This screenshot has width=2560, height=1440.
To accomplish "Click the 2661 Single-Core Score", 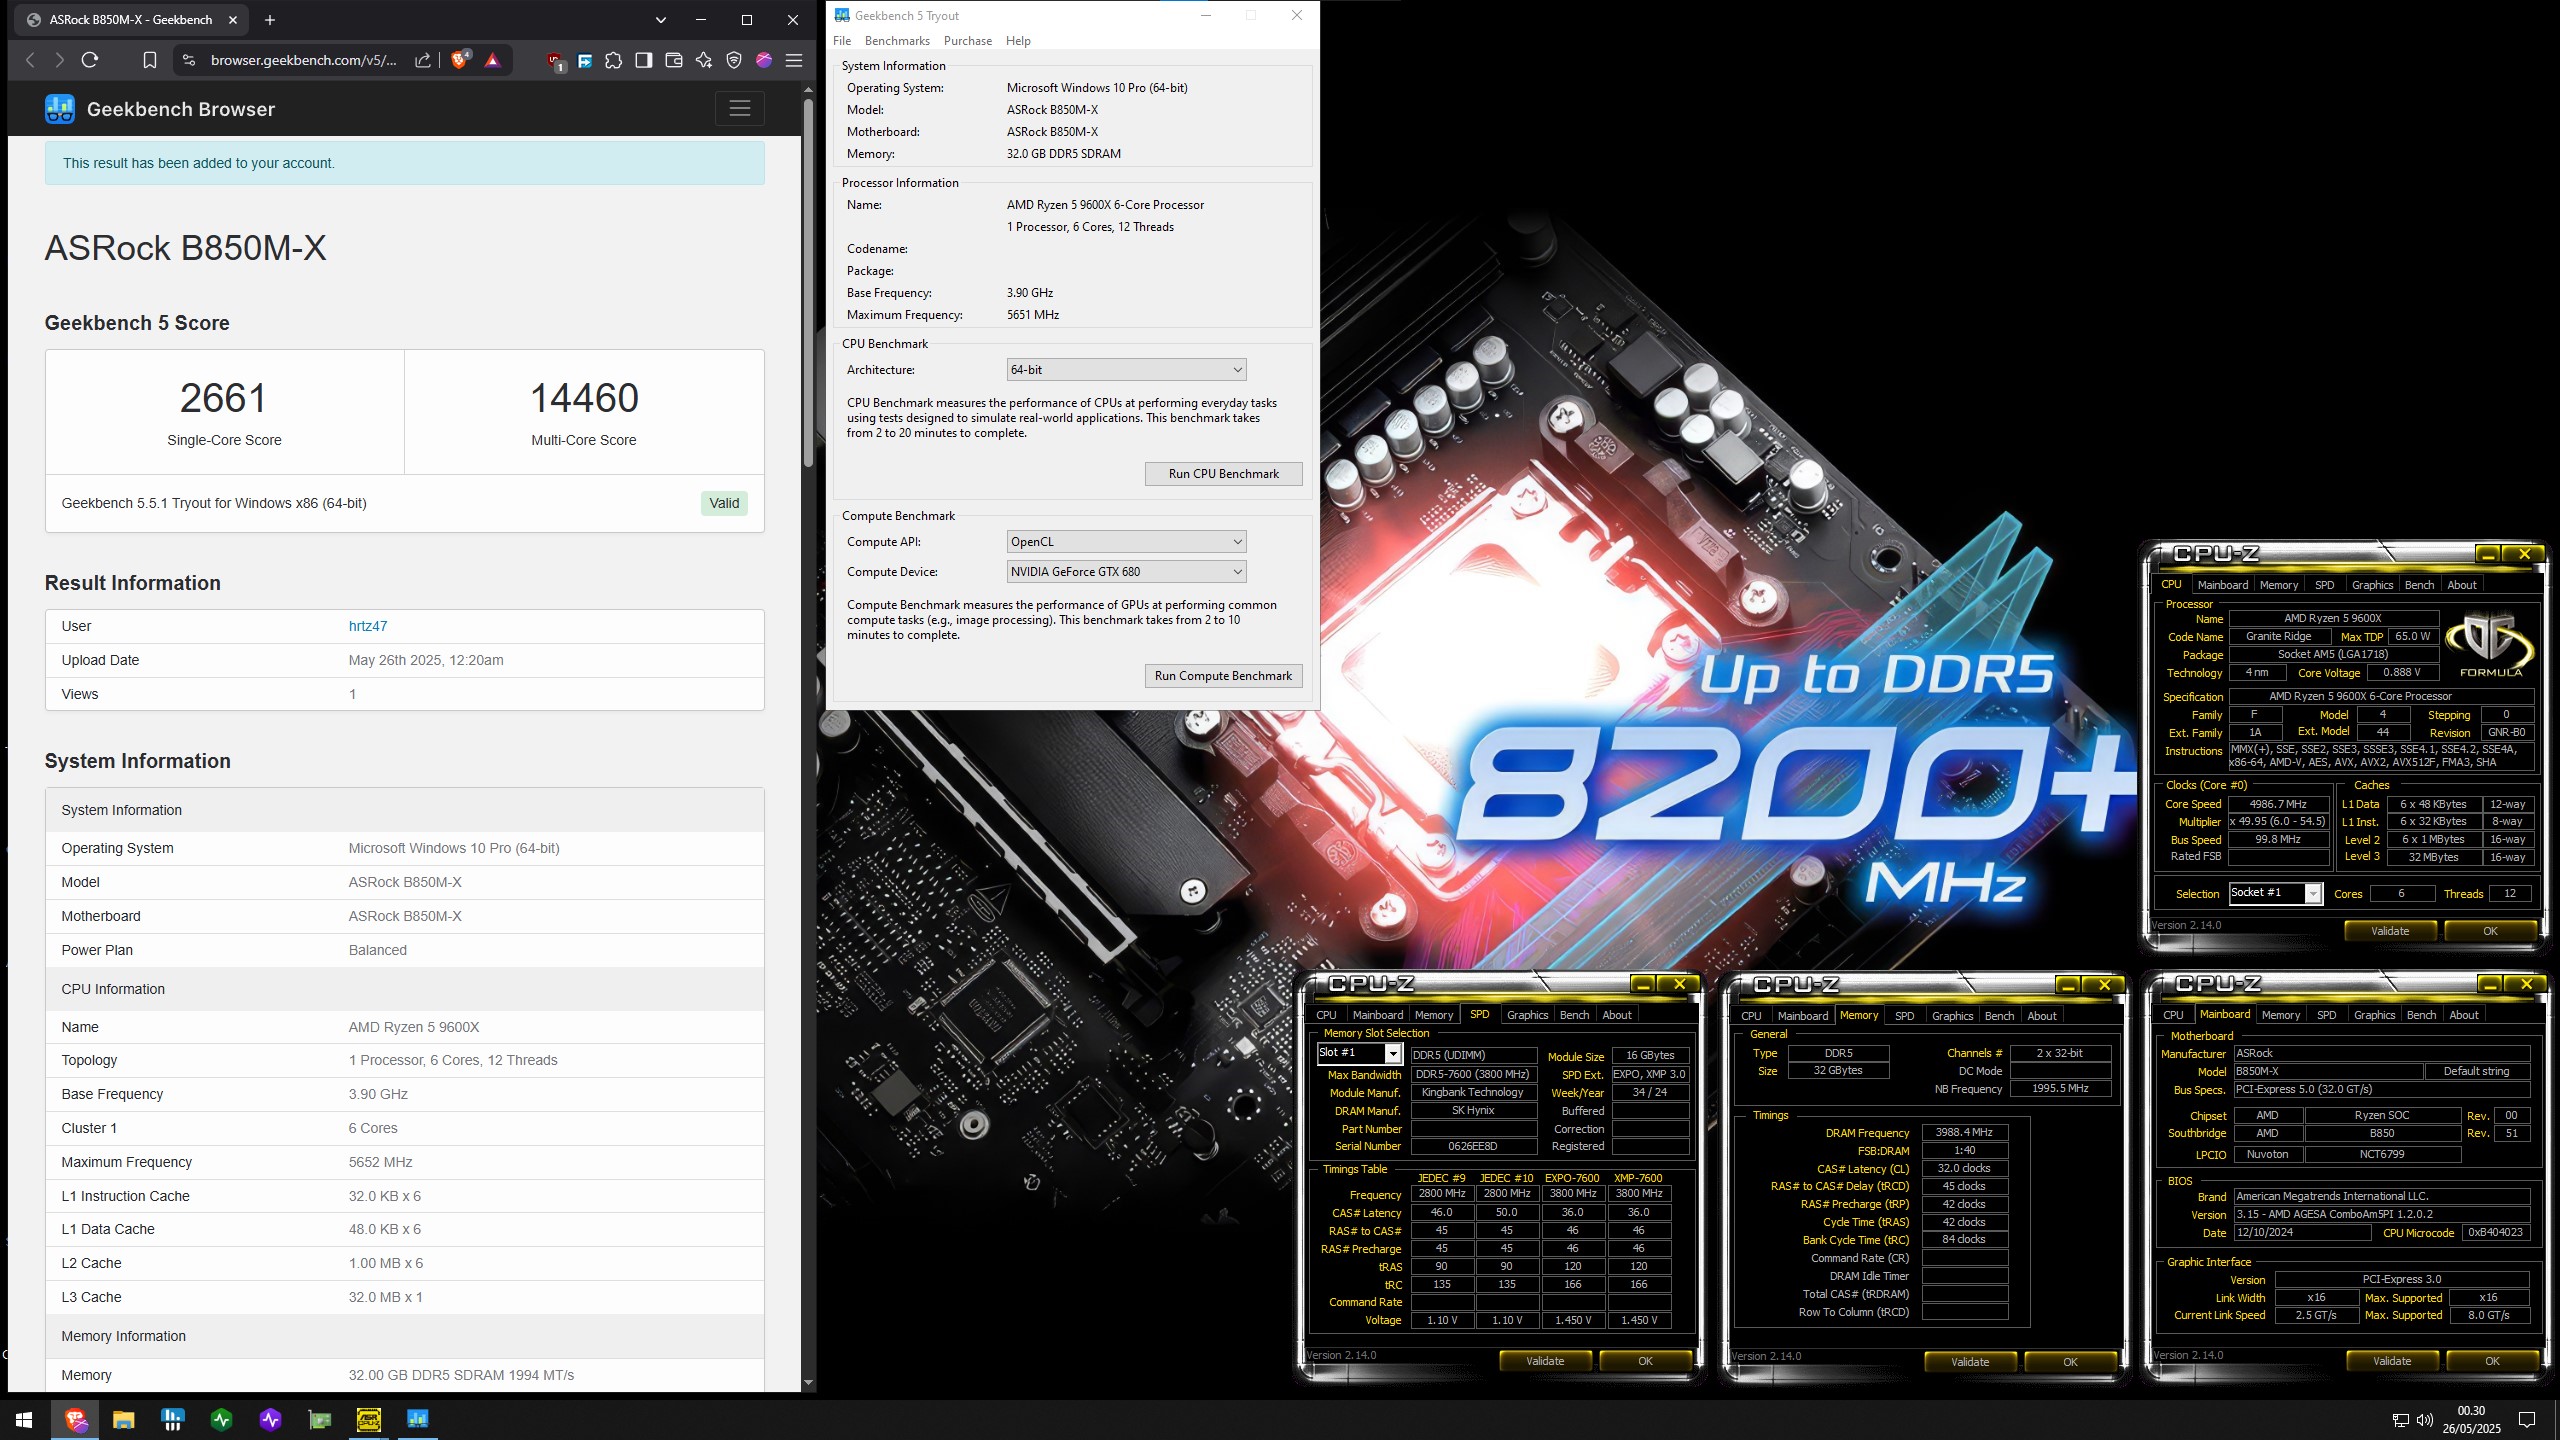I will click(224, 398).
